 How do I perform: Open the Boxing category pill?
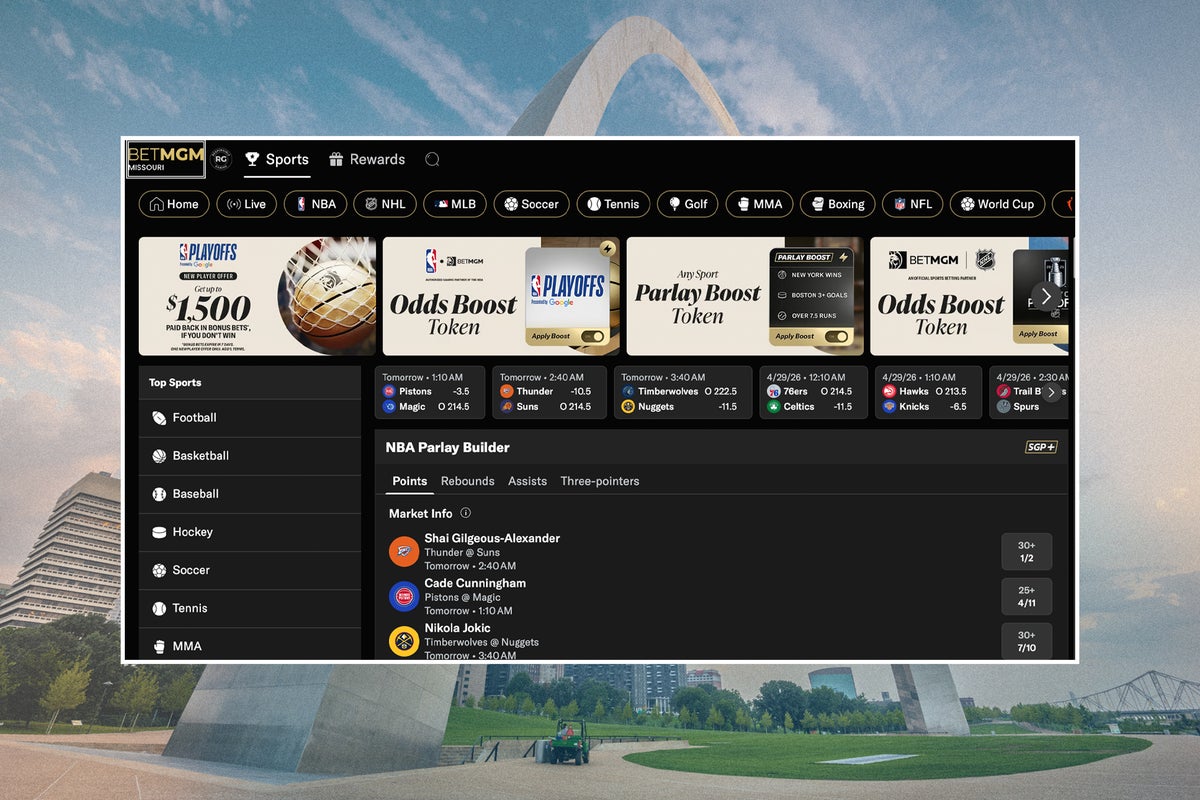tap(838, 204)
